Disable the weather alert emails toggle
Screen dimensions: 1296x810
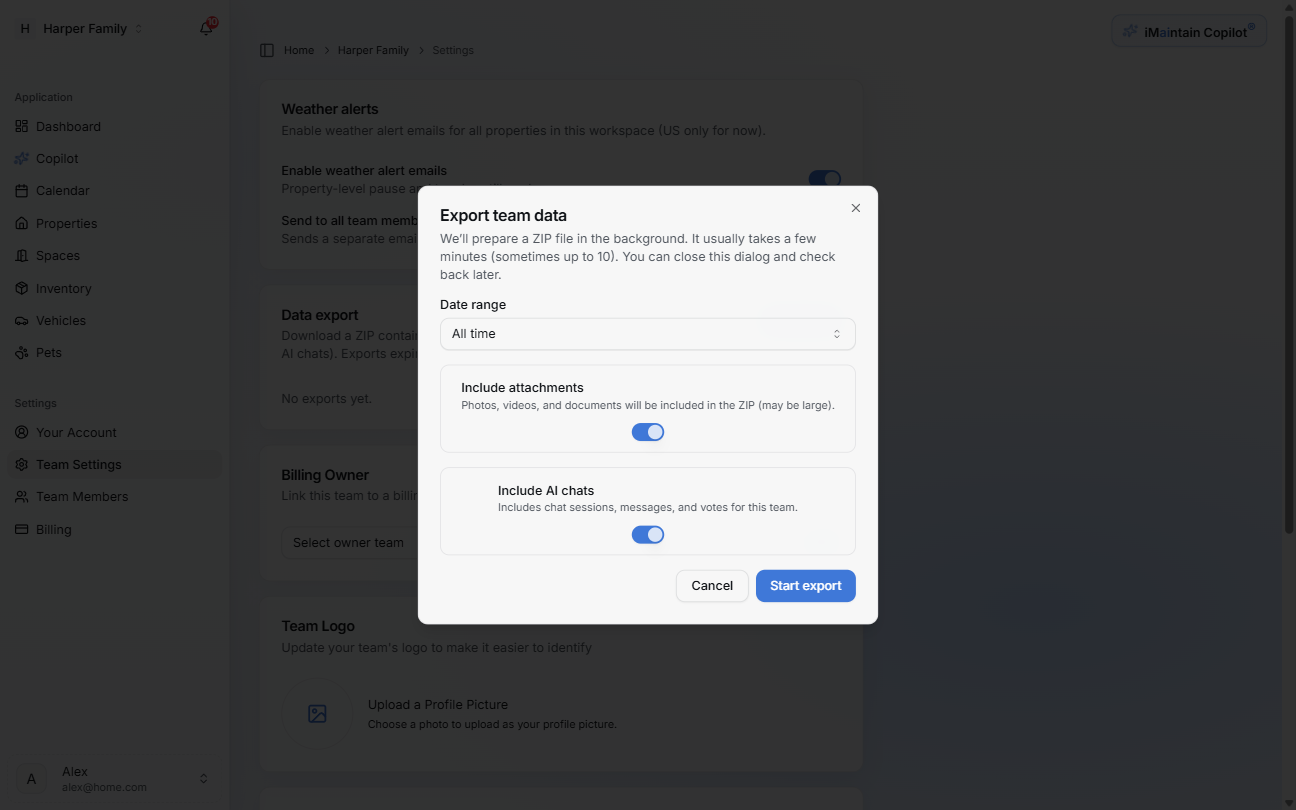pyautogui.click(x=824, y=179)
